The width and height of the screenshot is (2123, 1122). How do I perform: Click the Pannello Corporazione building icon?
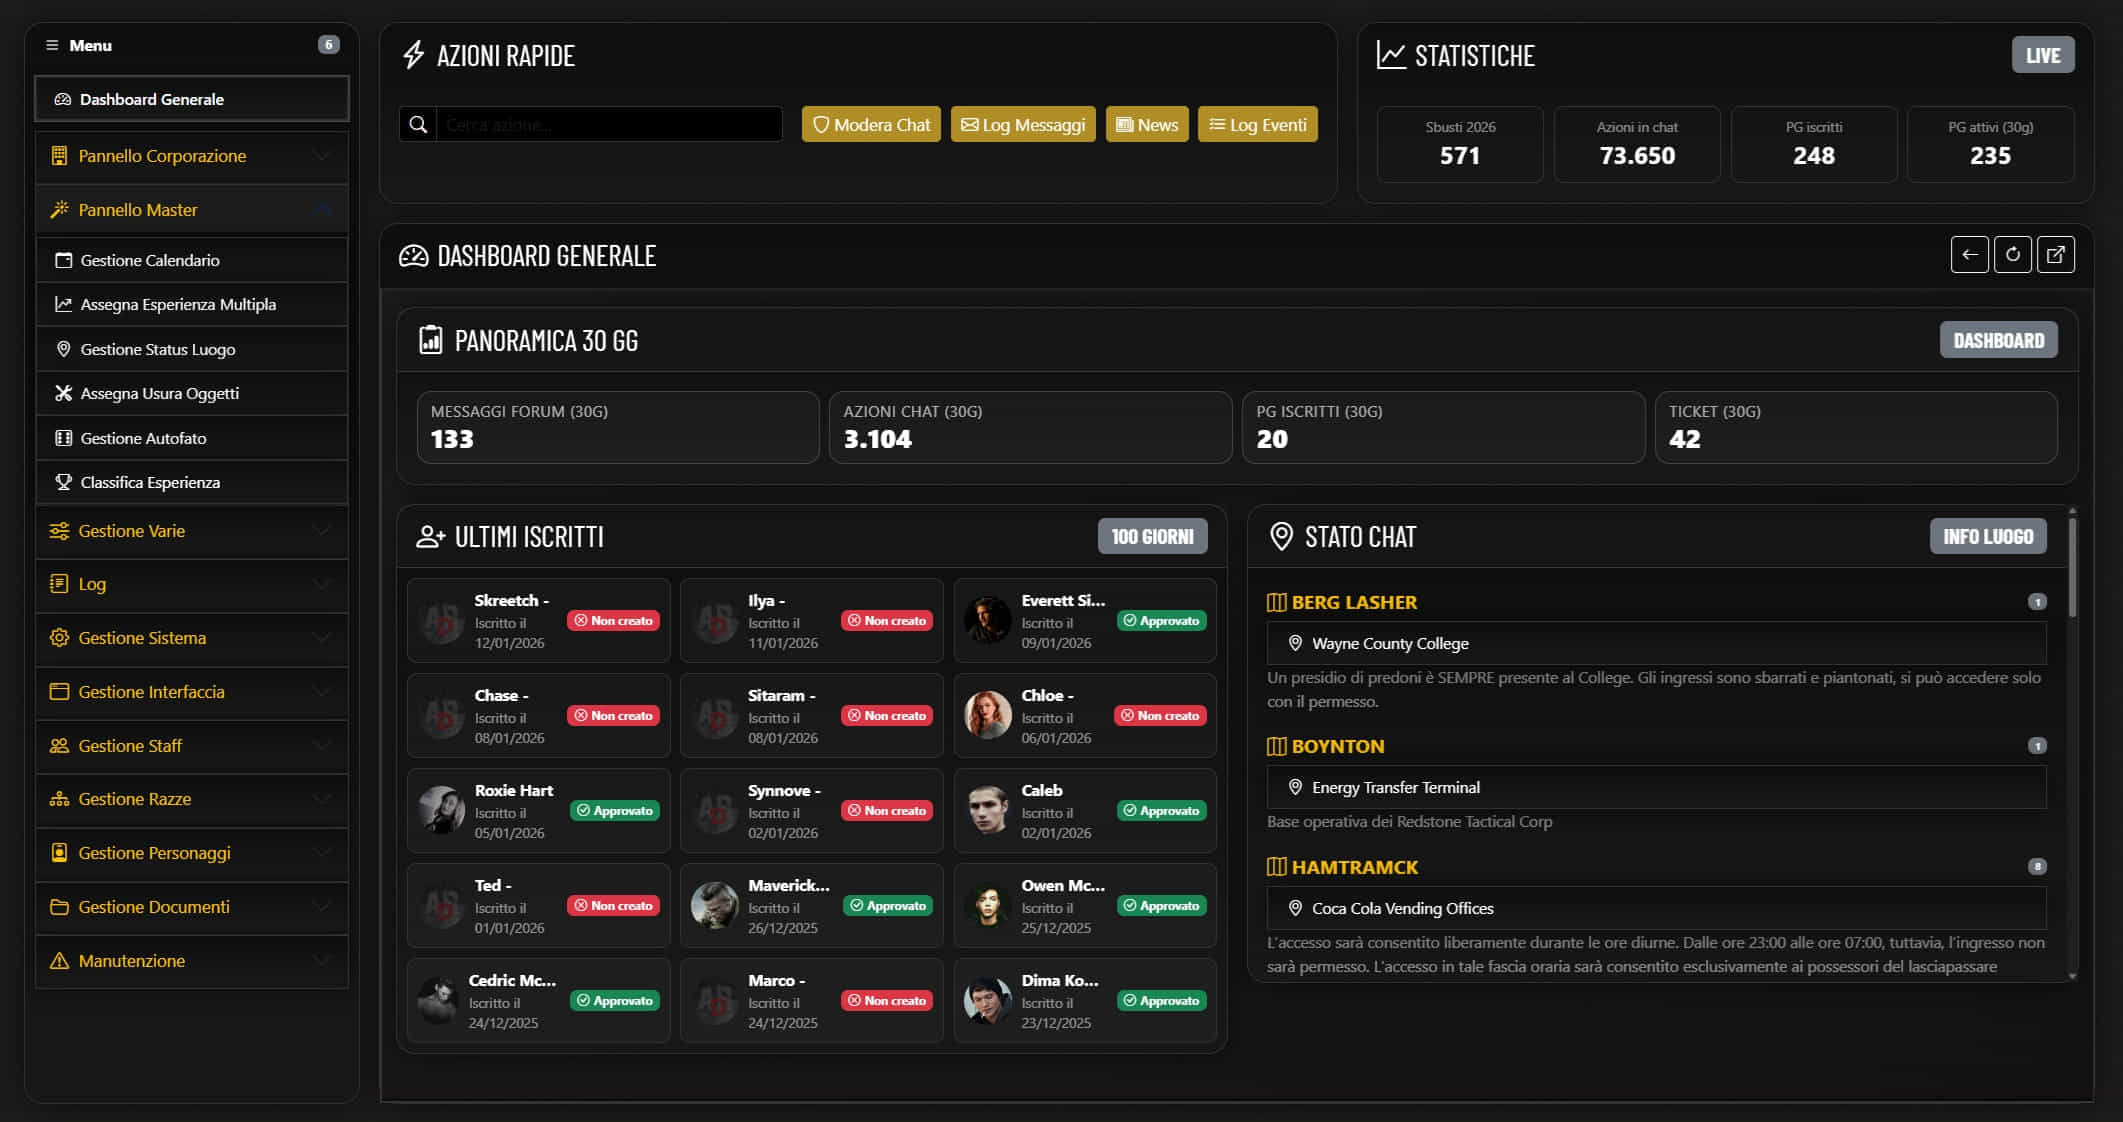(59, 156)
